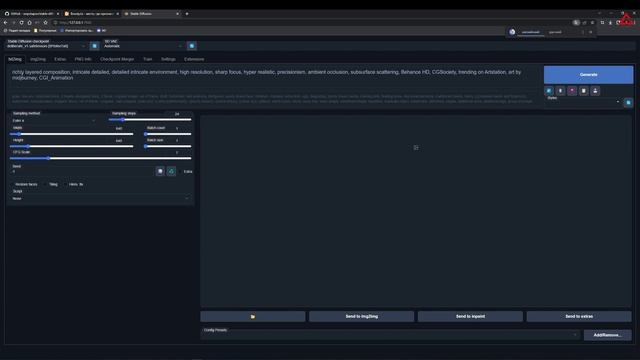Expand the Script dropdown

click(x=100, y=198)
